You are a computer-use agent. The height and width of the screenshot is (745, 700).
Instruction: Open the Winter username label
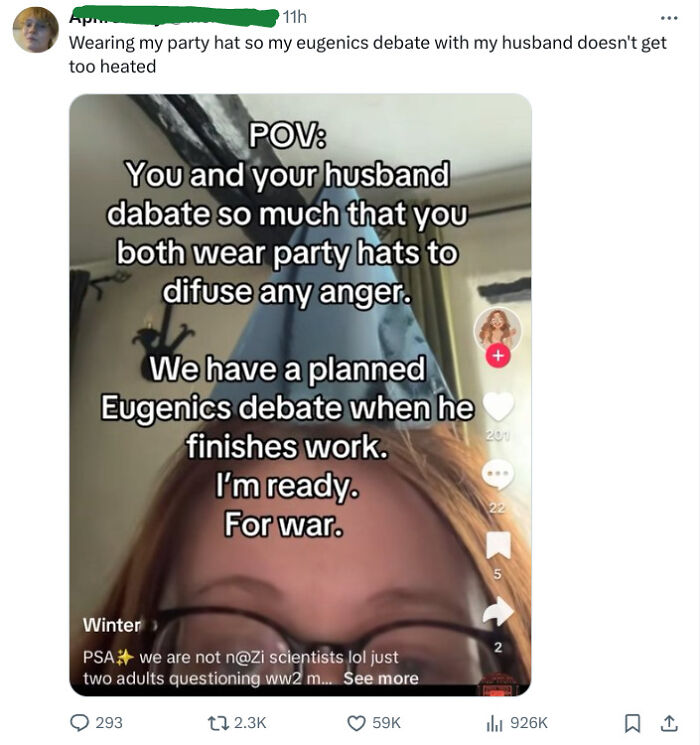[112, 625]
